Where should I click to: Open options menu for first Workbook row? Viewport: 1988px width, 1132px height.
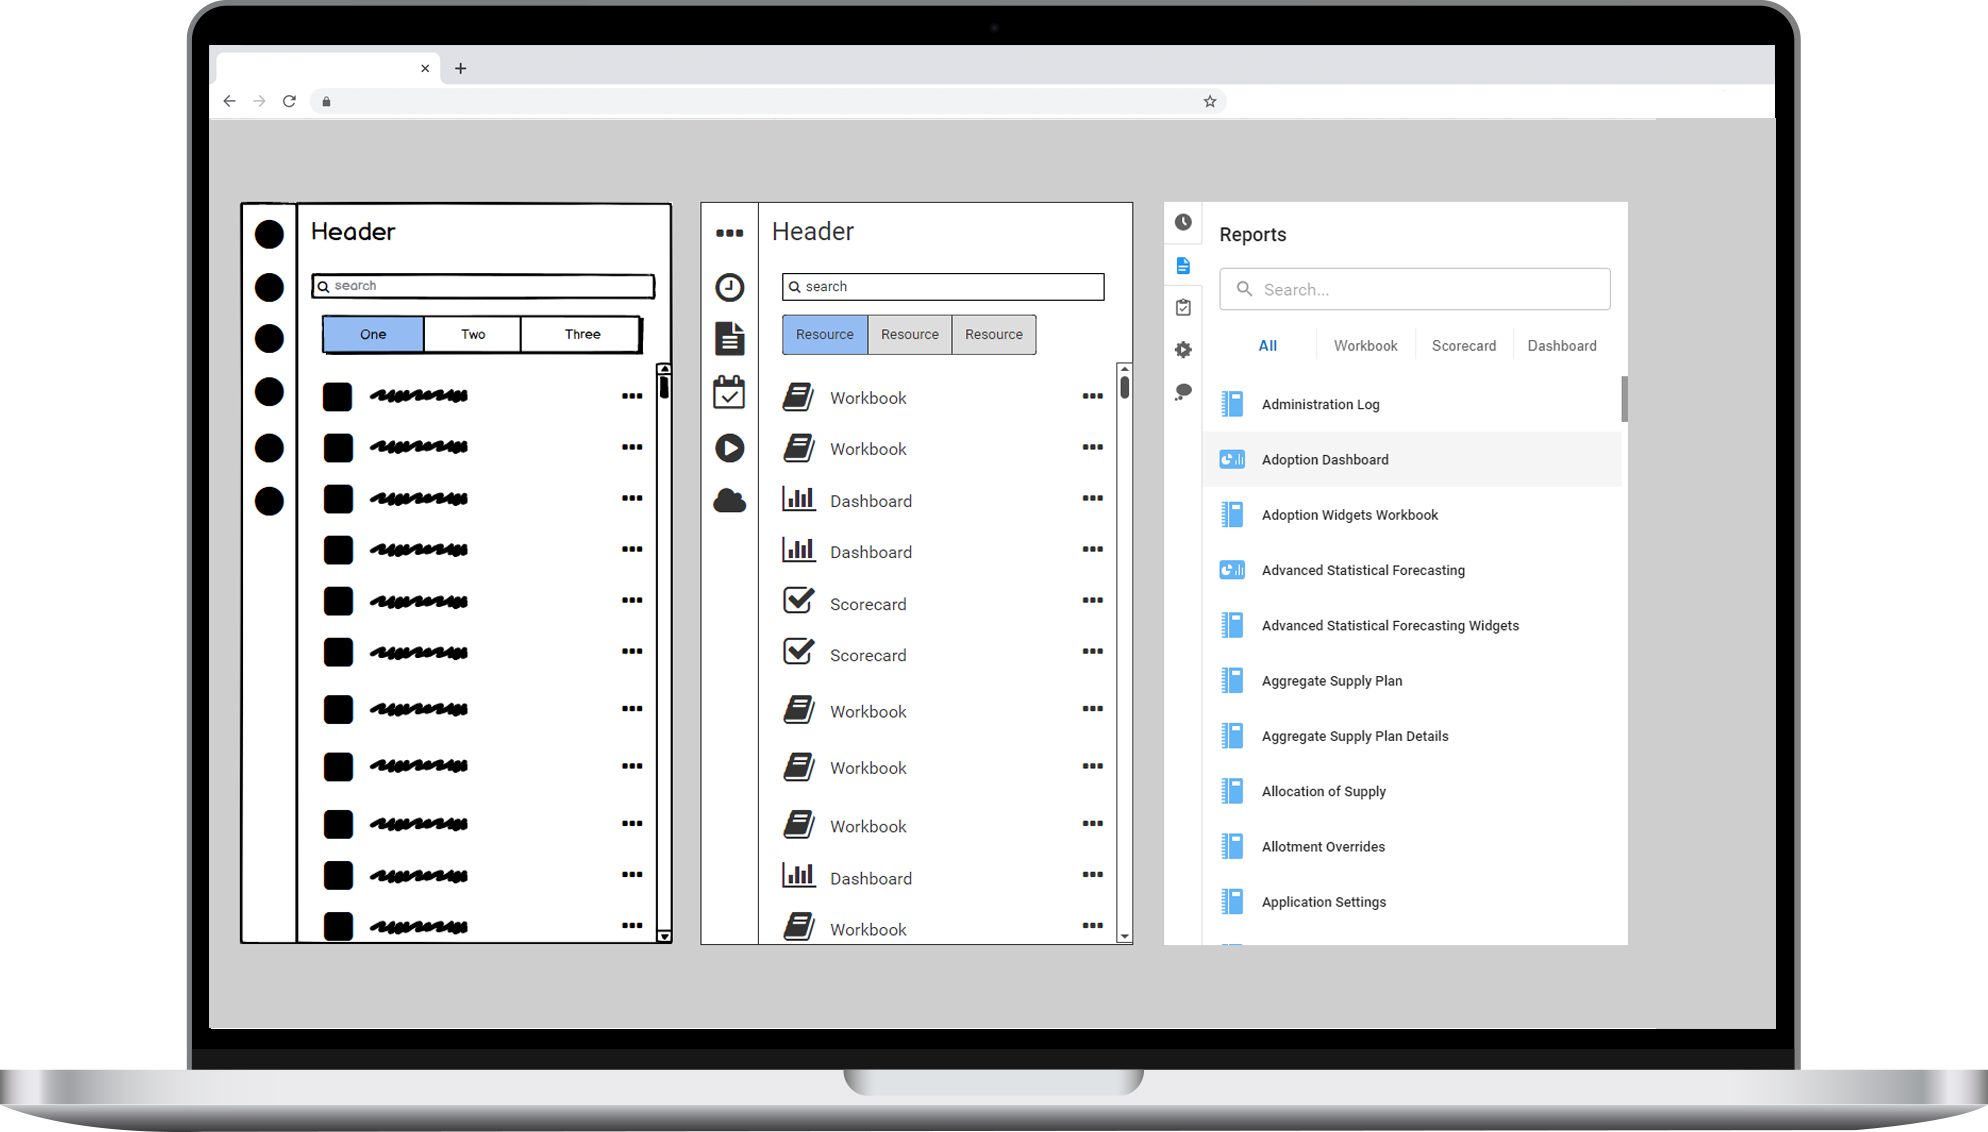[x=1092, y=396]
